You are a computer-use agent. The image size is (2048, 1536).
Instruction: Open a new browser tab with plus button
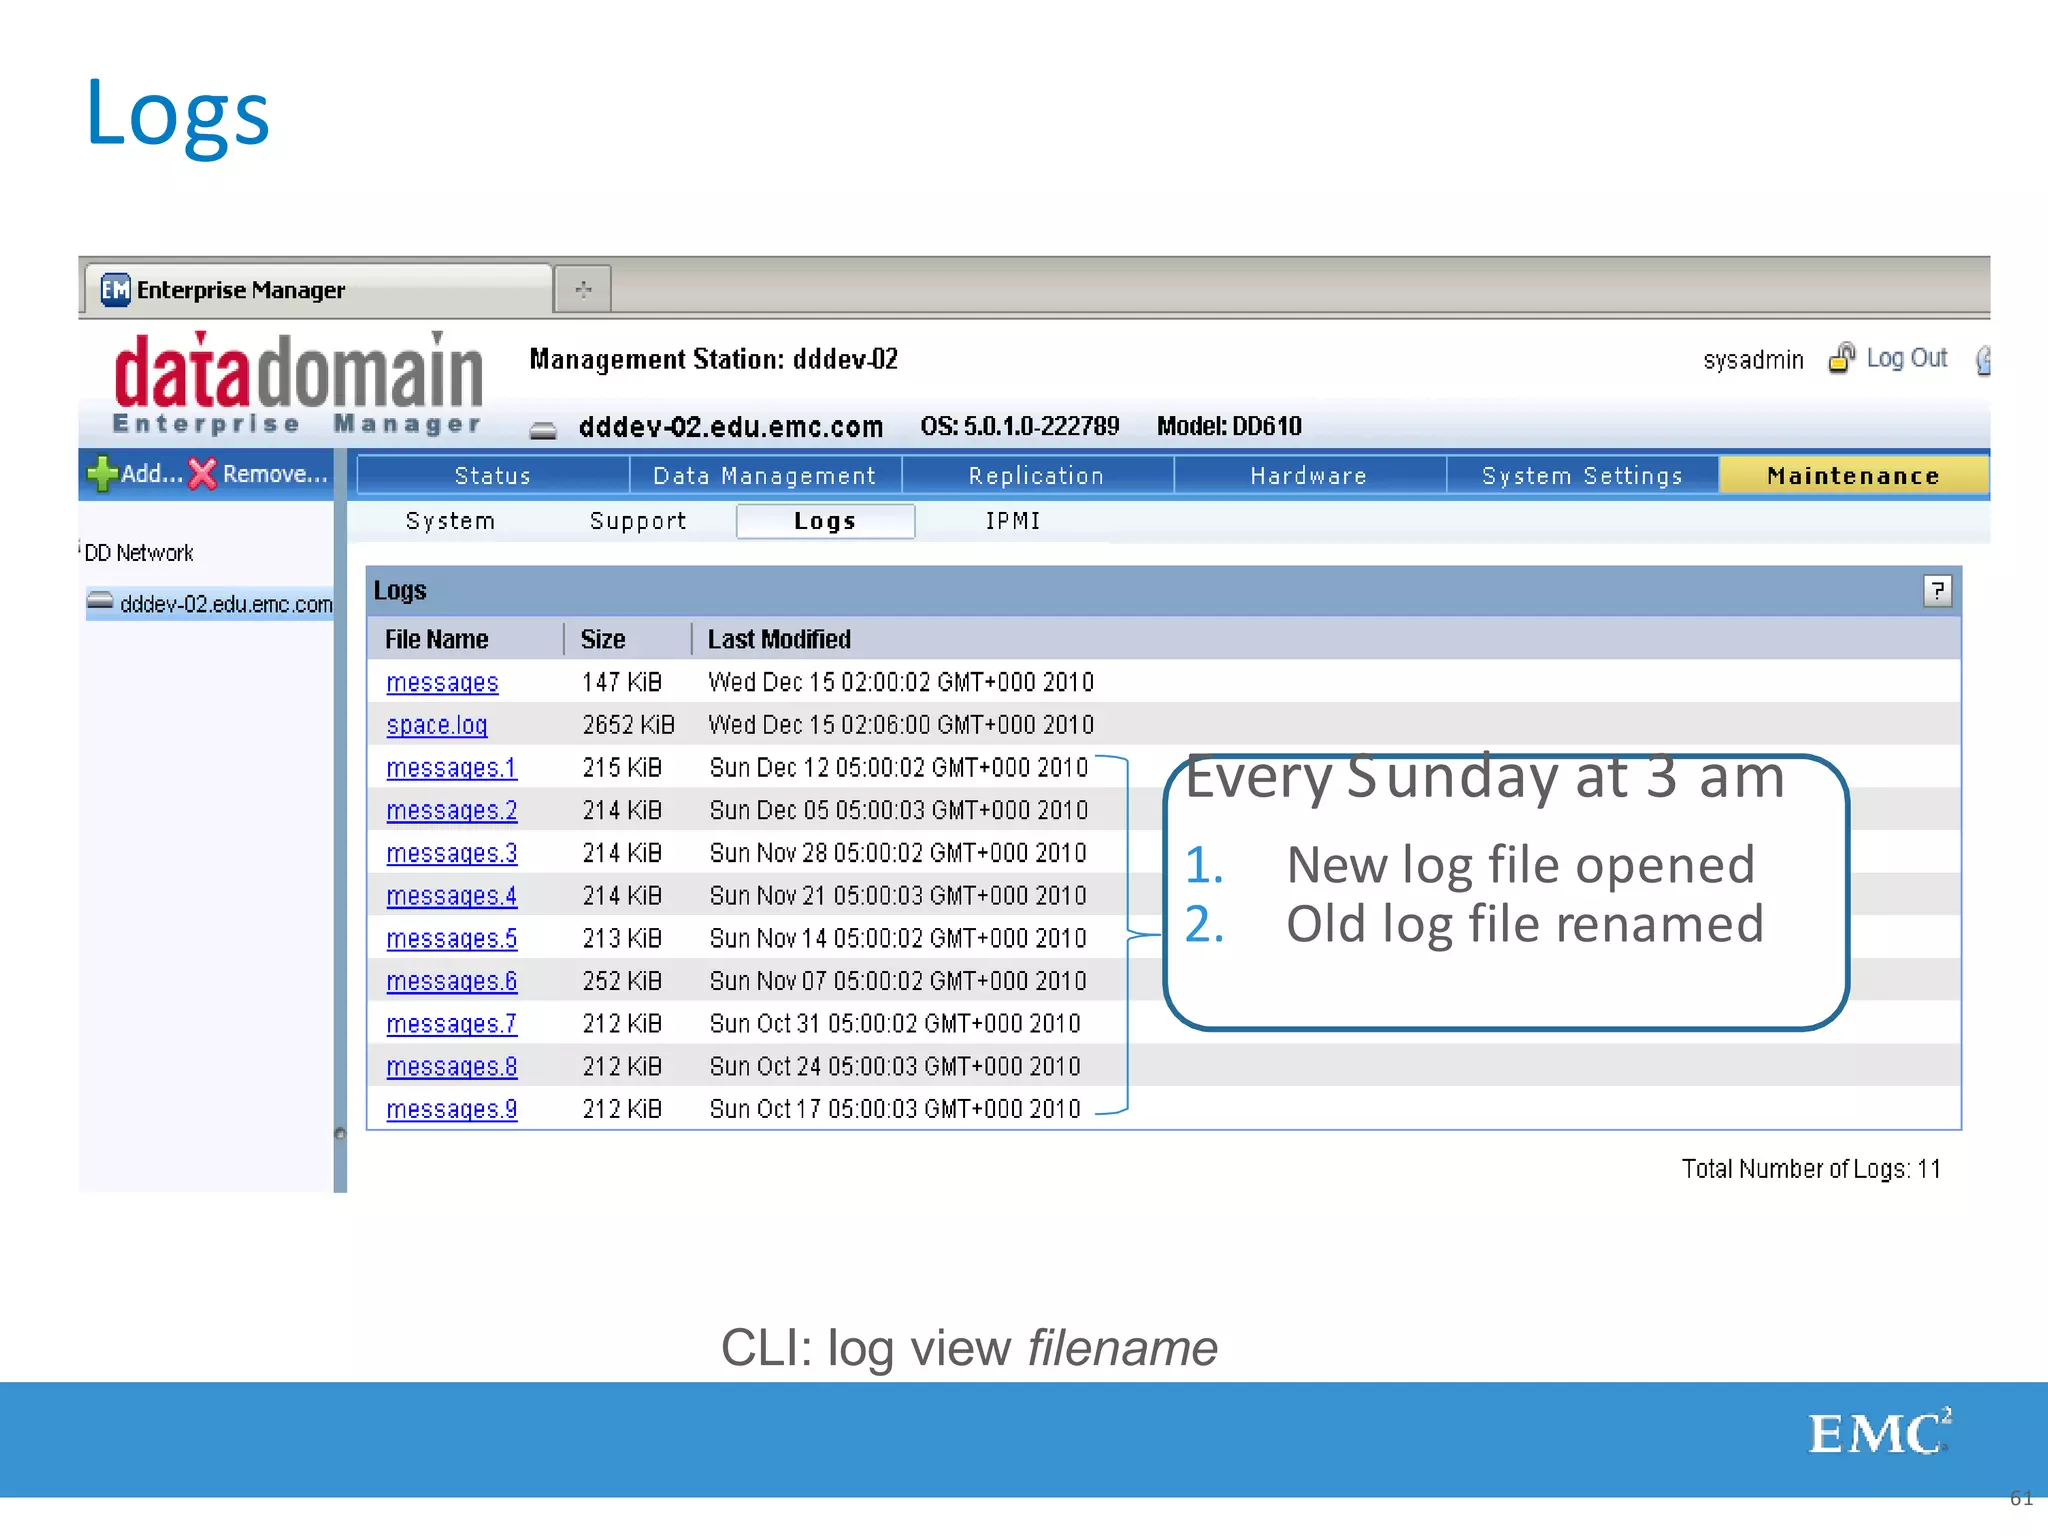coord(583,290)
